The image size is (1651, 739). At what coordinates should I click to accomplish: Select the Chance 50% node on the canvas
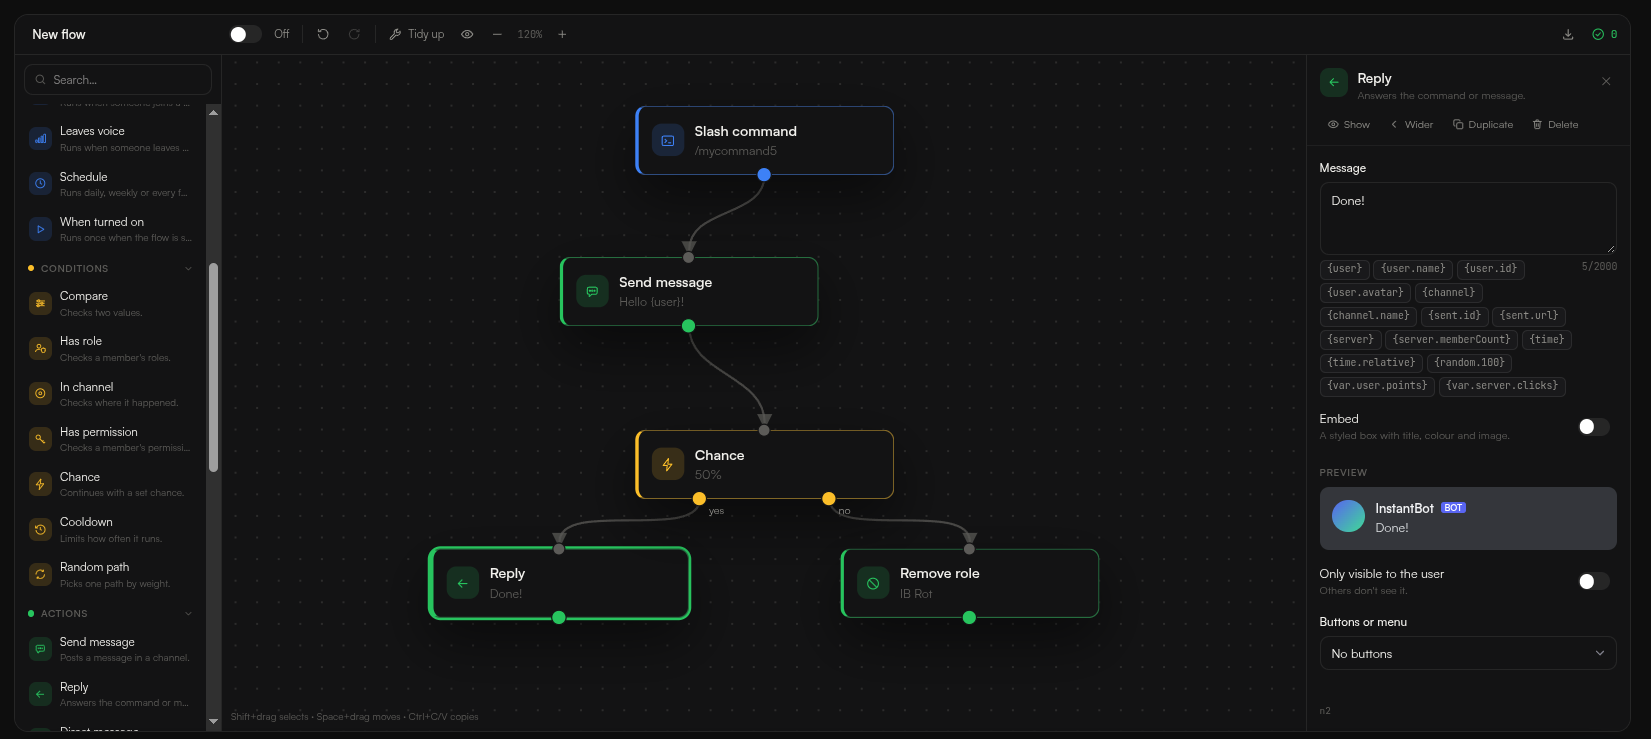coord(765,464)
